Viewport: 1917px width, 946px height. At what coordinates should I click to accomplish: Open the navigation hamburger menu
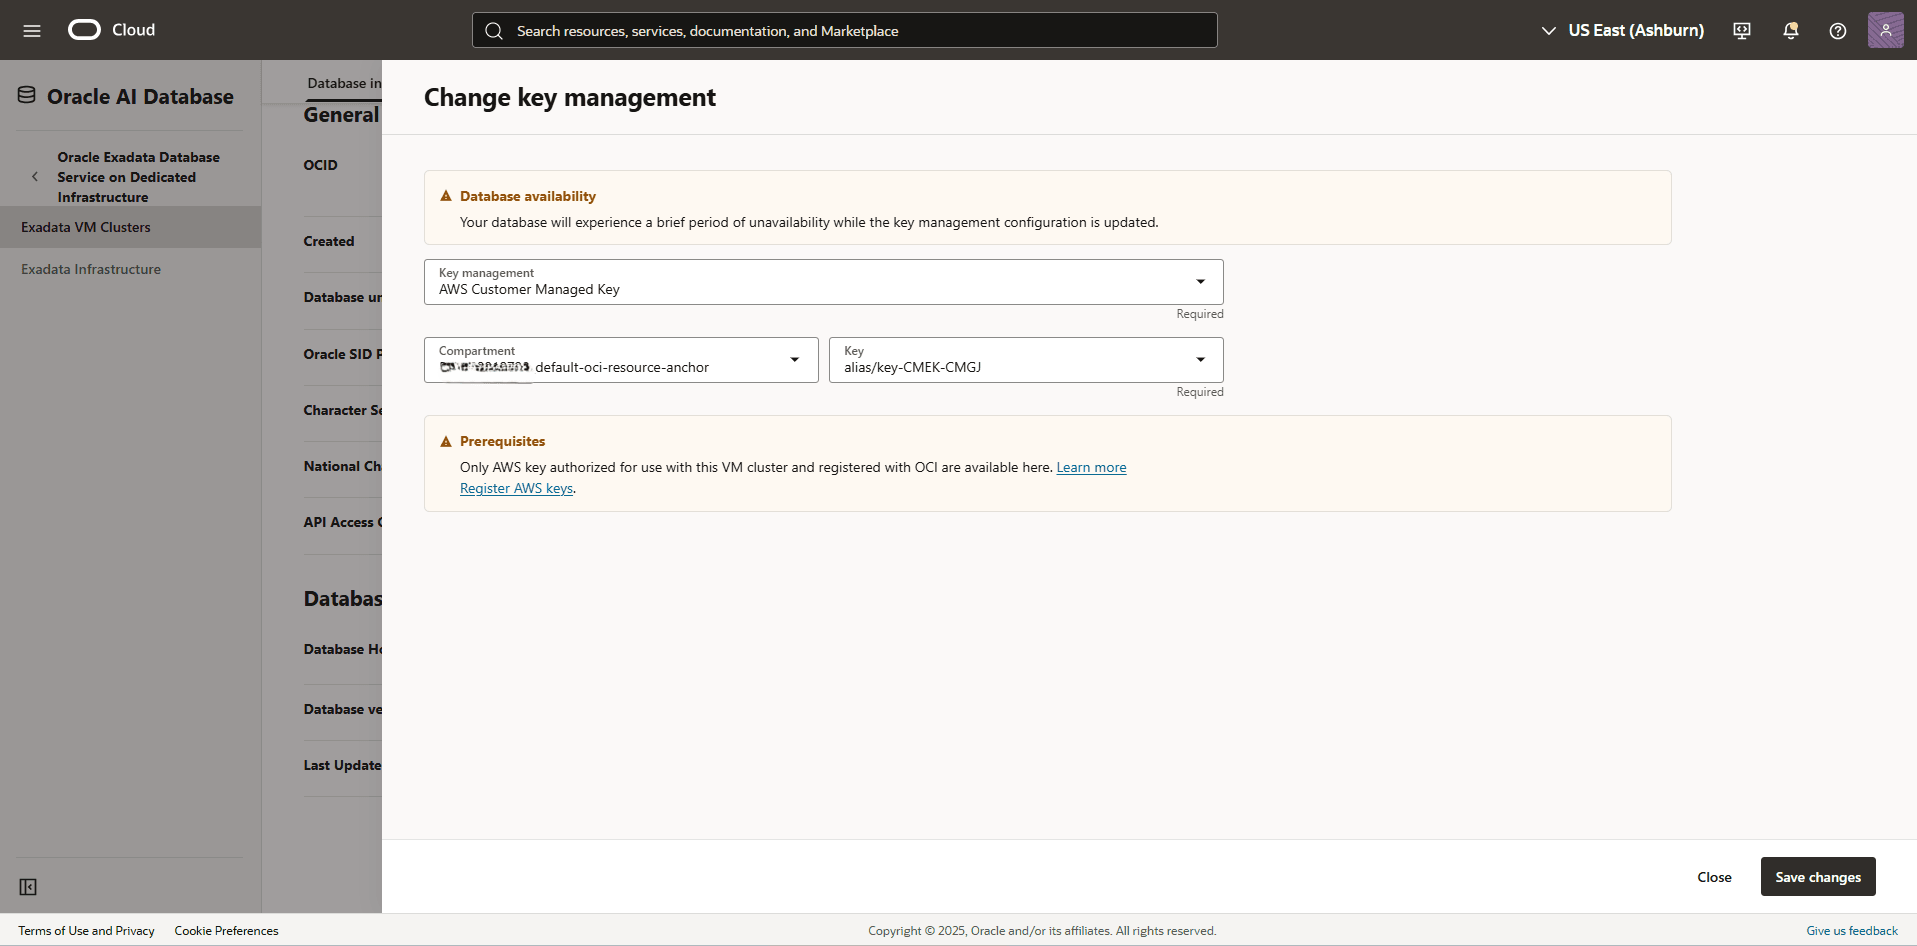32,30
